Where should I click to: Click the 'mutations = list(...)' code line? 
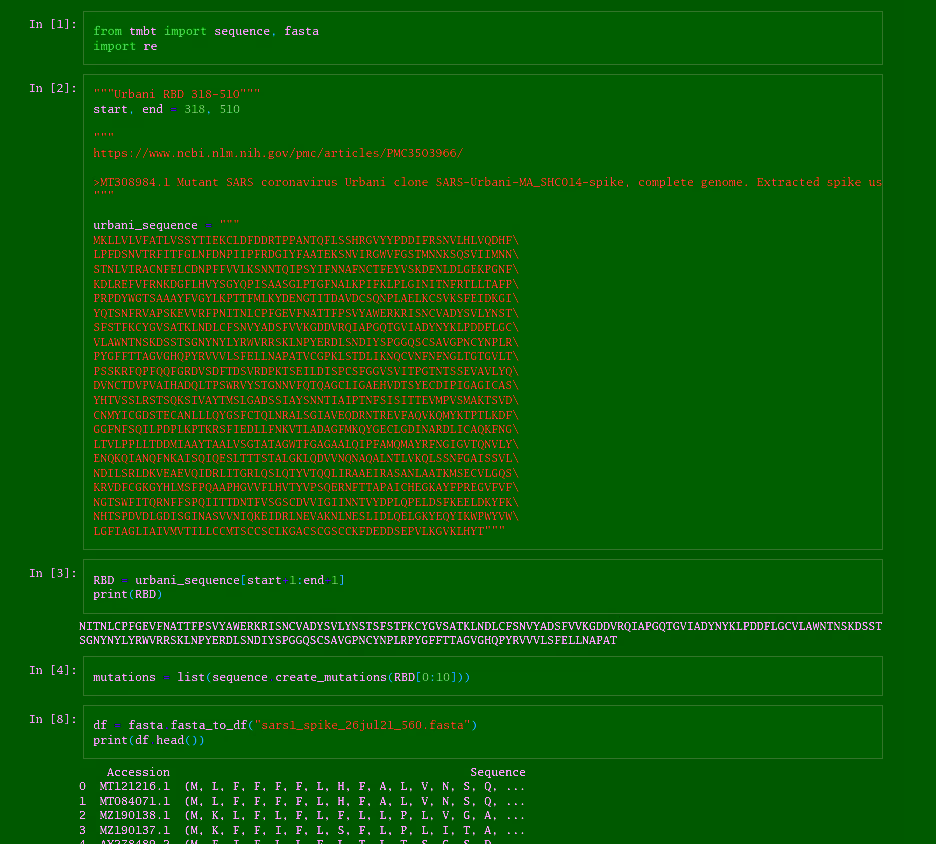pyautogui.click(x=281, y=677)
